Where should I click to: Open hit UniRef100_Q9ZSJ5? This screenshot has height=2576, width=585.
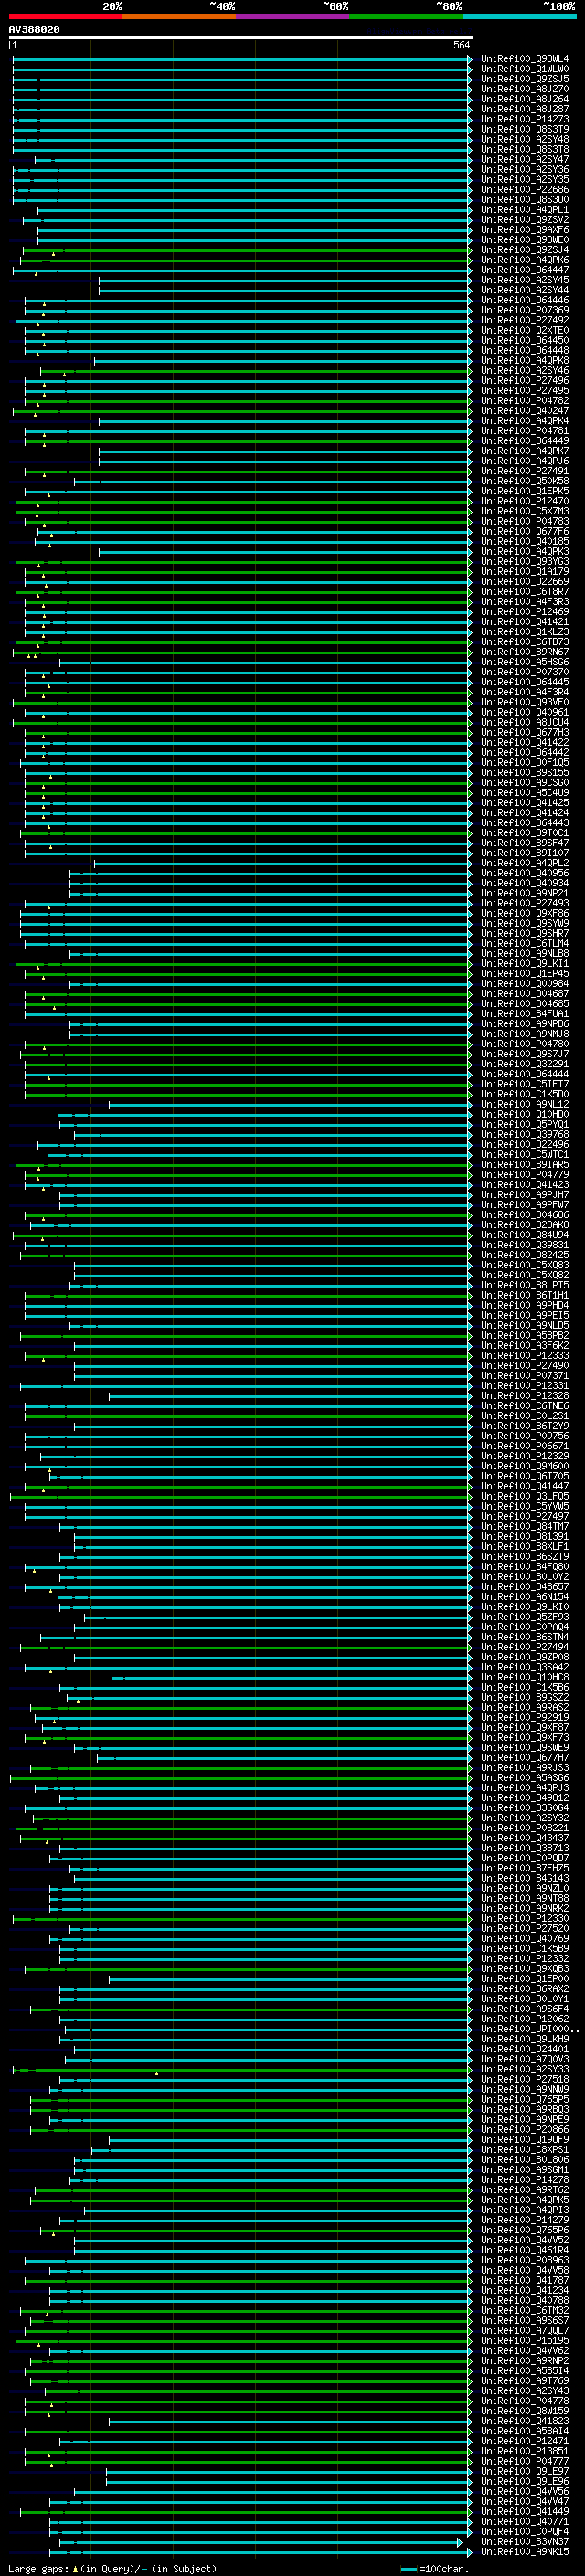coord(524,79)
